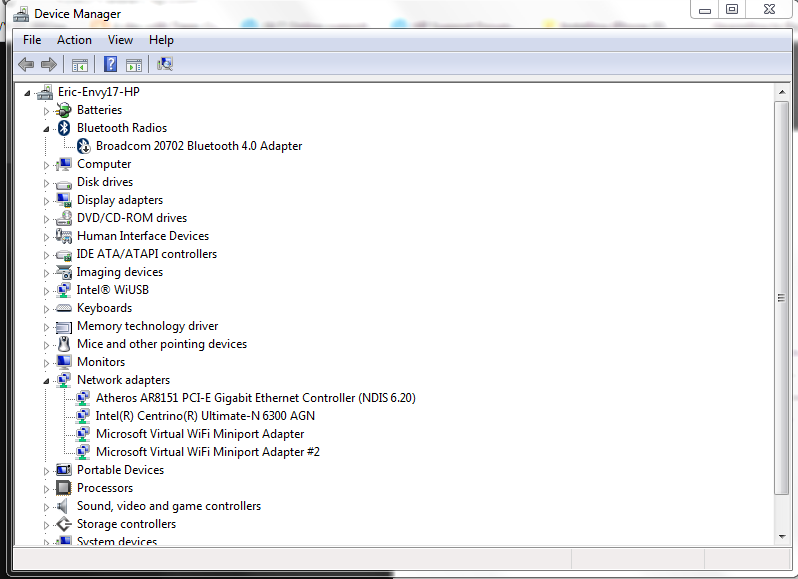
Task: Click the Mice and pointing devices icon
Action: click(x=64, y=344)
